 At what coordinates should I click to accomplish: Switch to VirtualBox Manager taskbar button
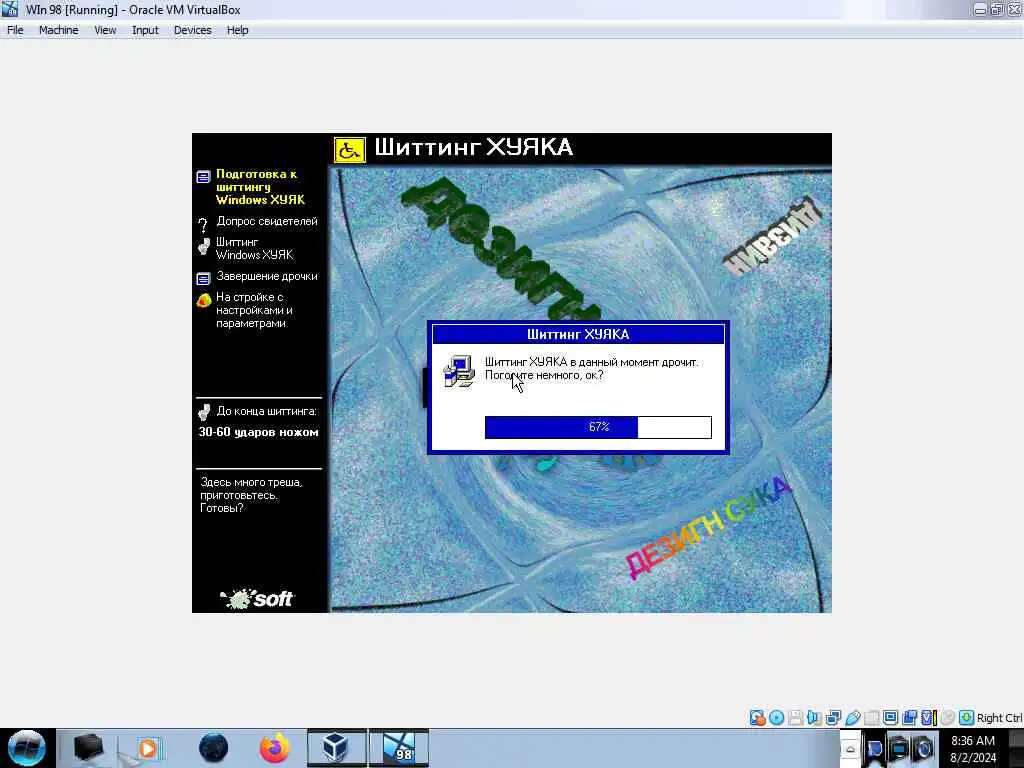pos(337,748)
